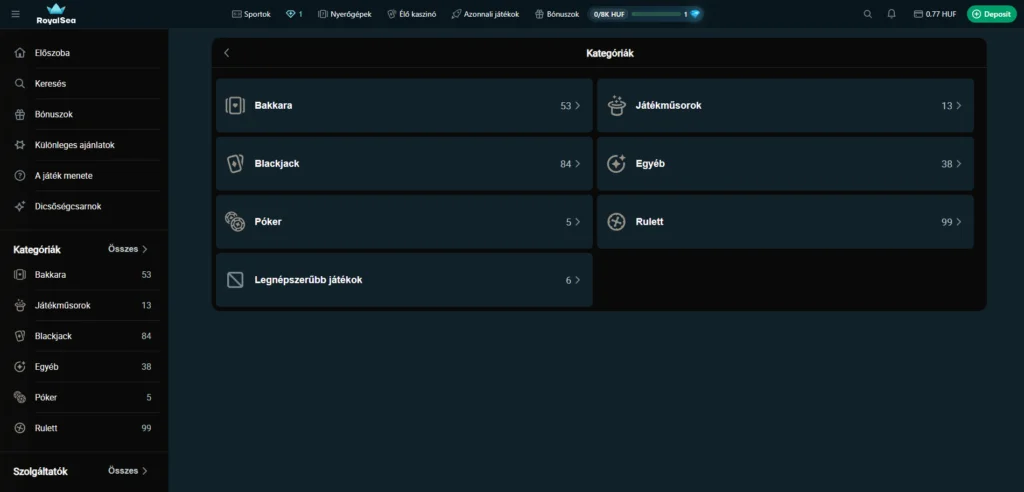Click the Bakkara card icon in the sidebar
Image resolution: width=1024 pixels, height=492 pixels.
pos(20,274)
